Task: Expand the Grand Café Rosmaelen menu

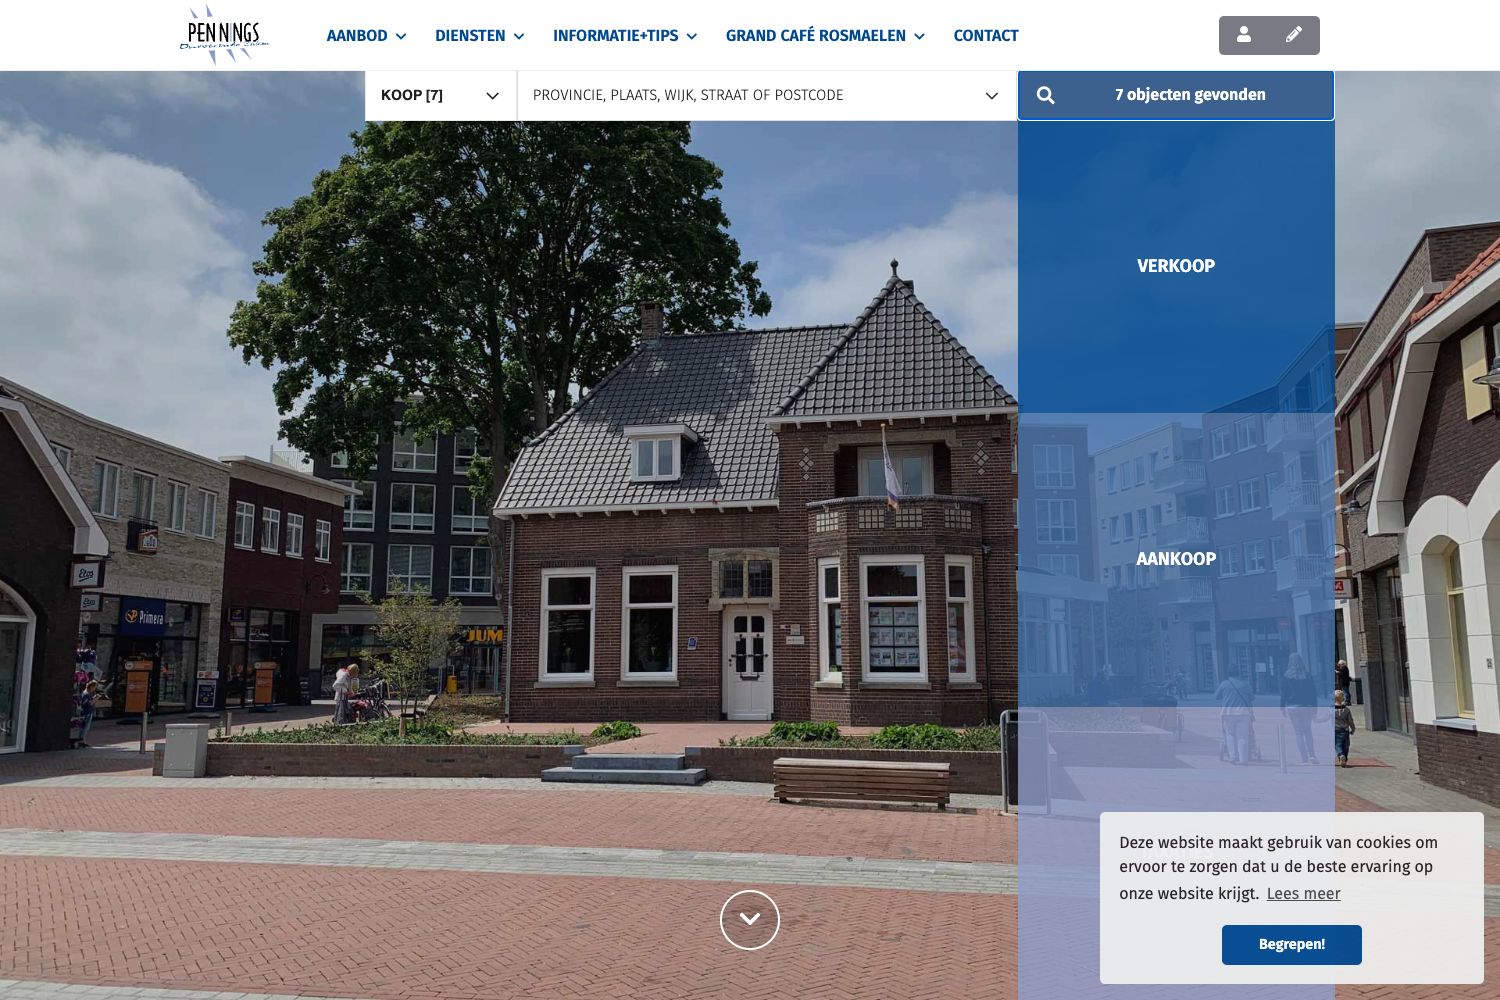Action: (x=825, y=36)
